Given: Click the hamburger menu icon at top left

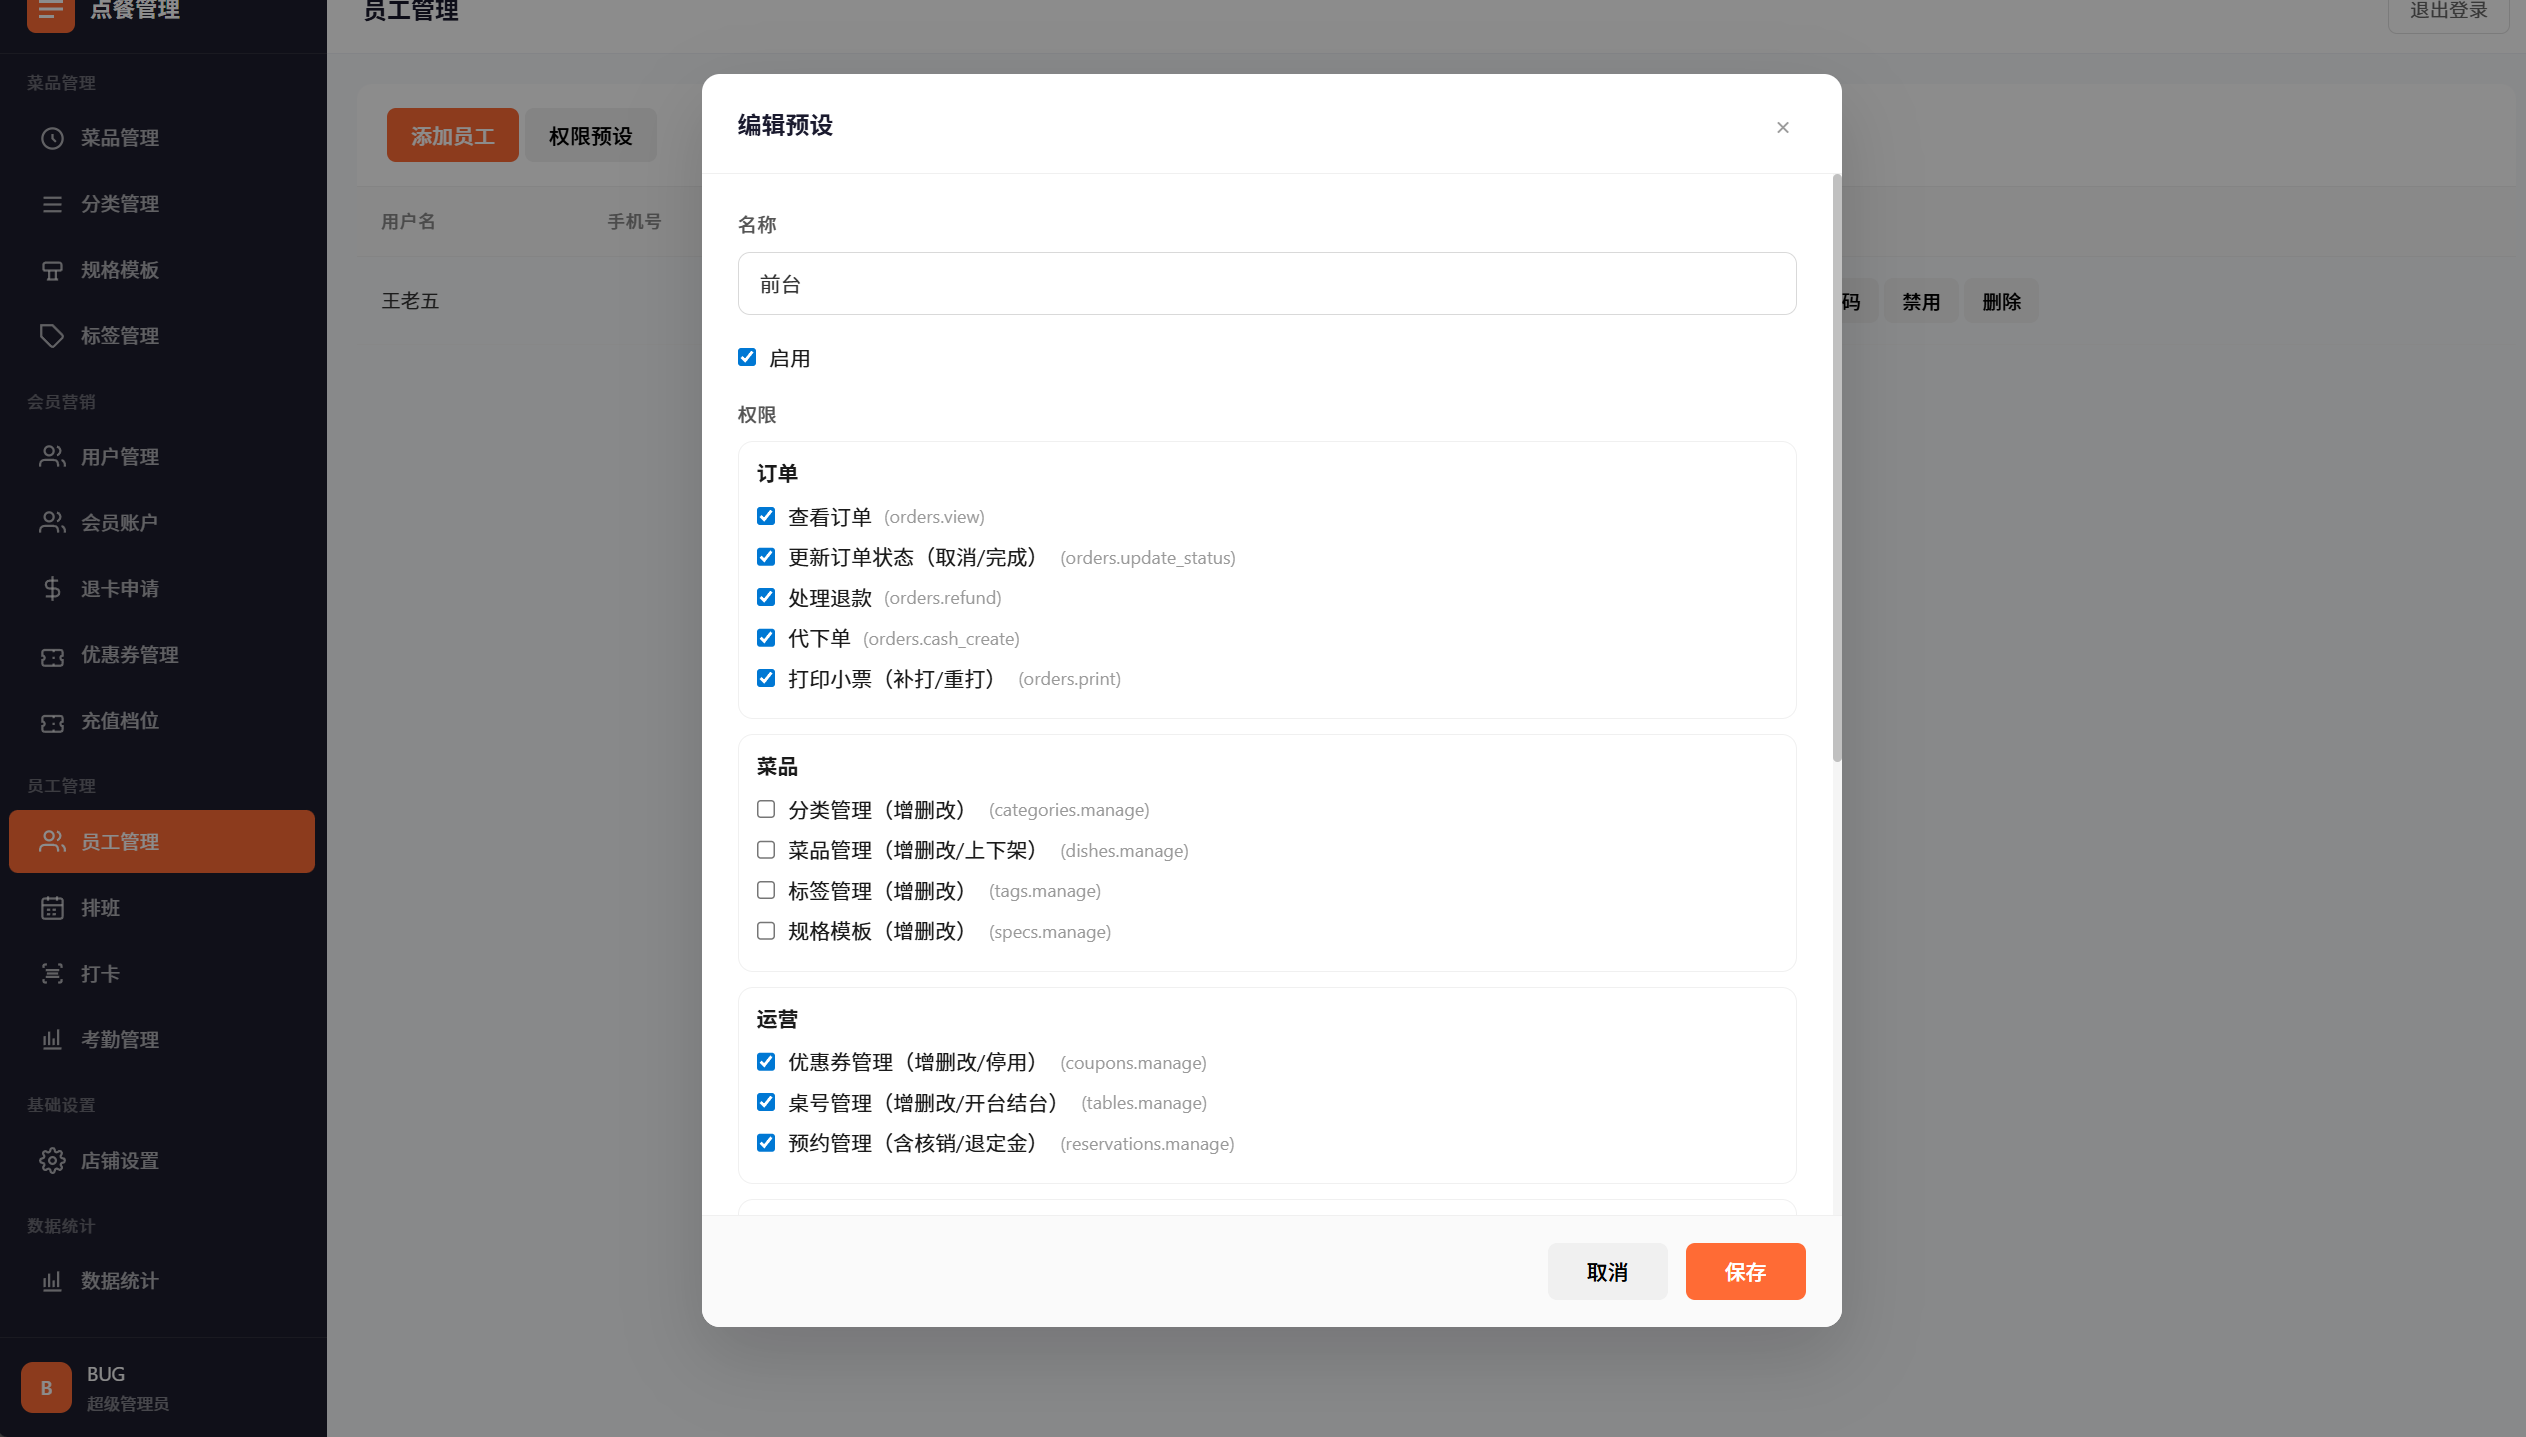Looking at the screenshot, I should pyautogui.click(x=50, y=12).
